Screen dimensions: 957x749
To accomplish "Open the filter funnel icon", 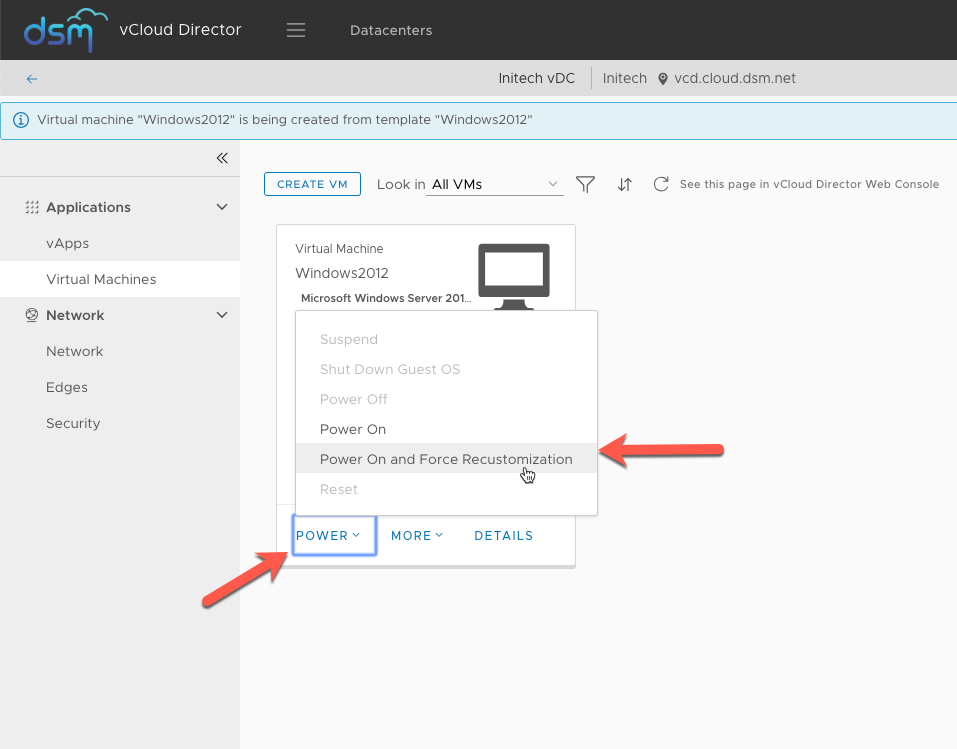I will 585,184.
